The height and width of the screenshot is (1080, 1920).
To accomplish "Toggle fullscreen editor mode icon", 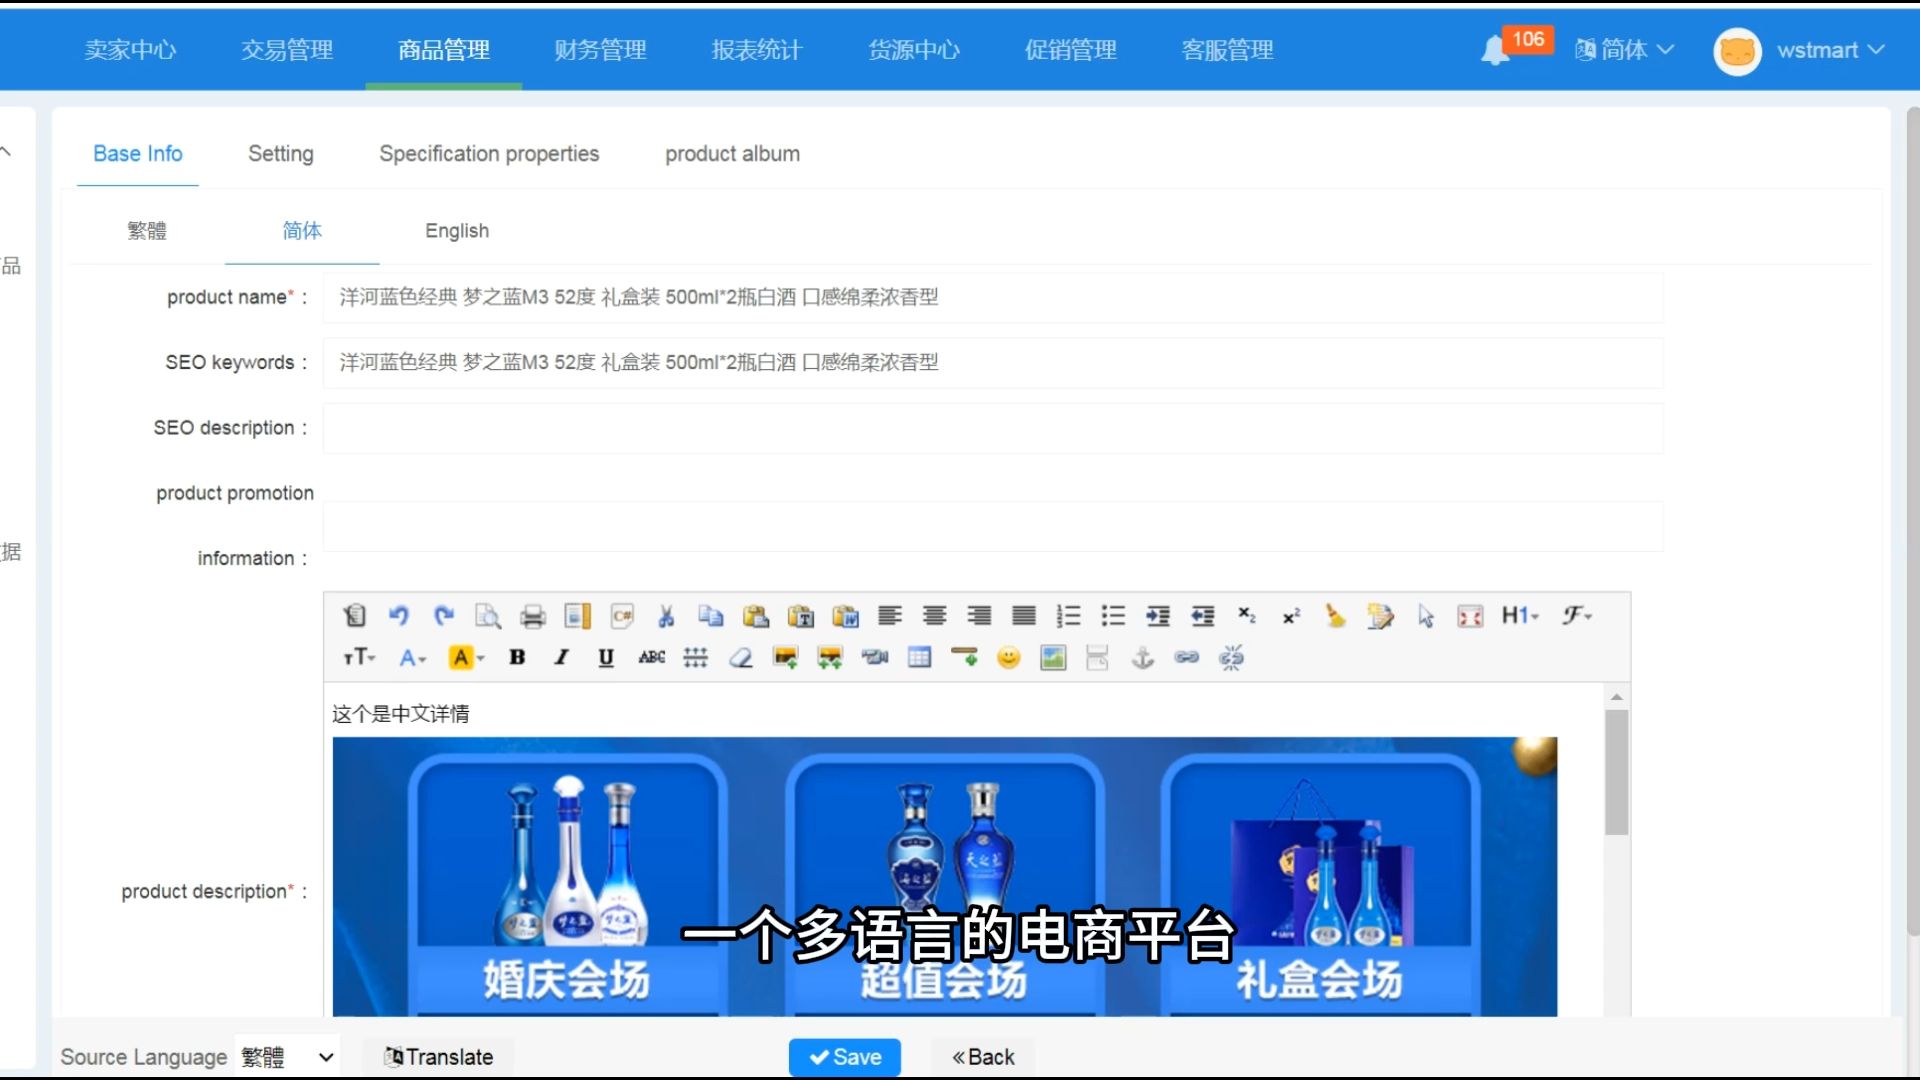I will click(x=1470, y=616).
